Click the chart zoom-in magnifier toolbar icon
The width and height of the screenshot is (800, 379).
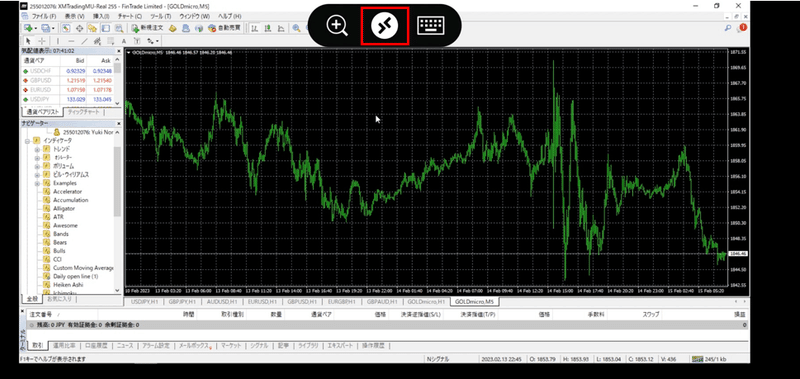[x=296, y=28]
